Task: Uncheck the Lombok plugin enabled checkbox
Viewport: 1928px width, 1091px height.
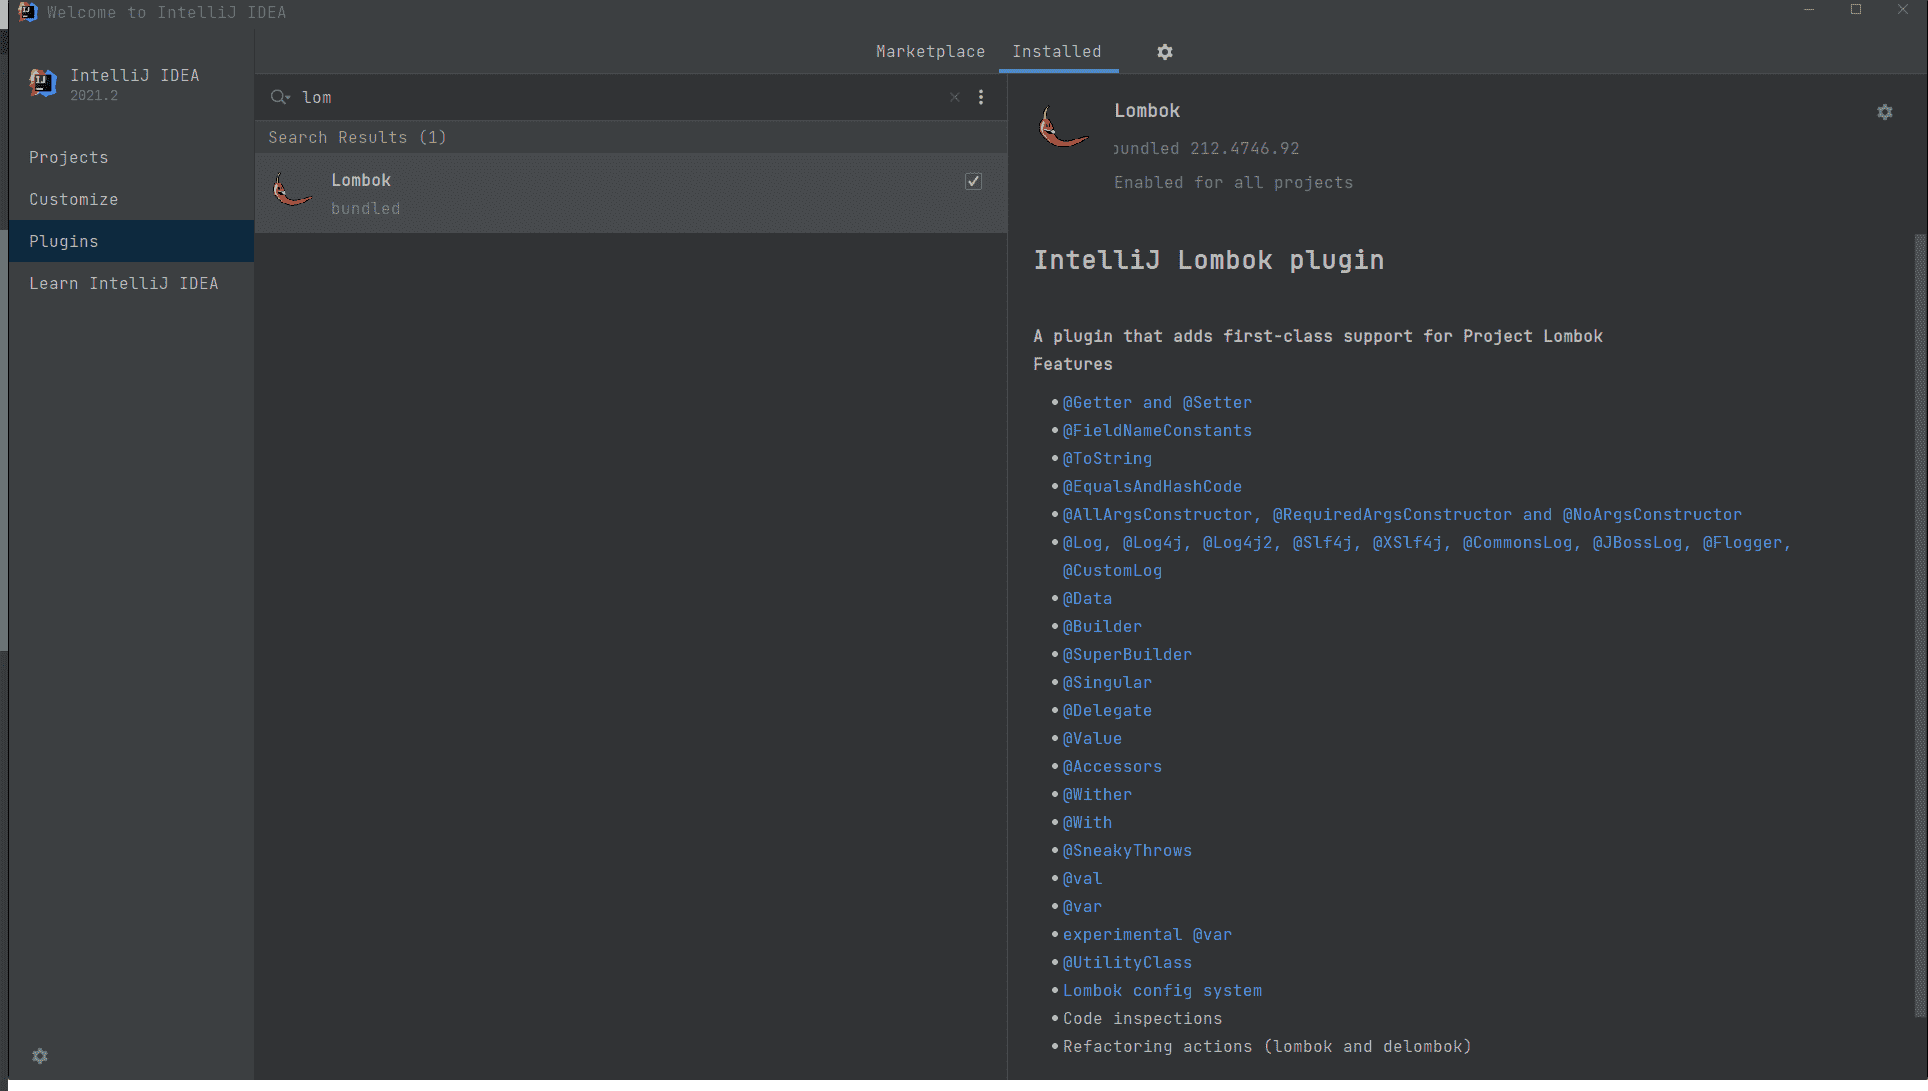Action: tap(973, 181)
